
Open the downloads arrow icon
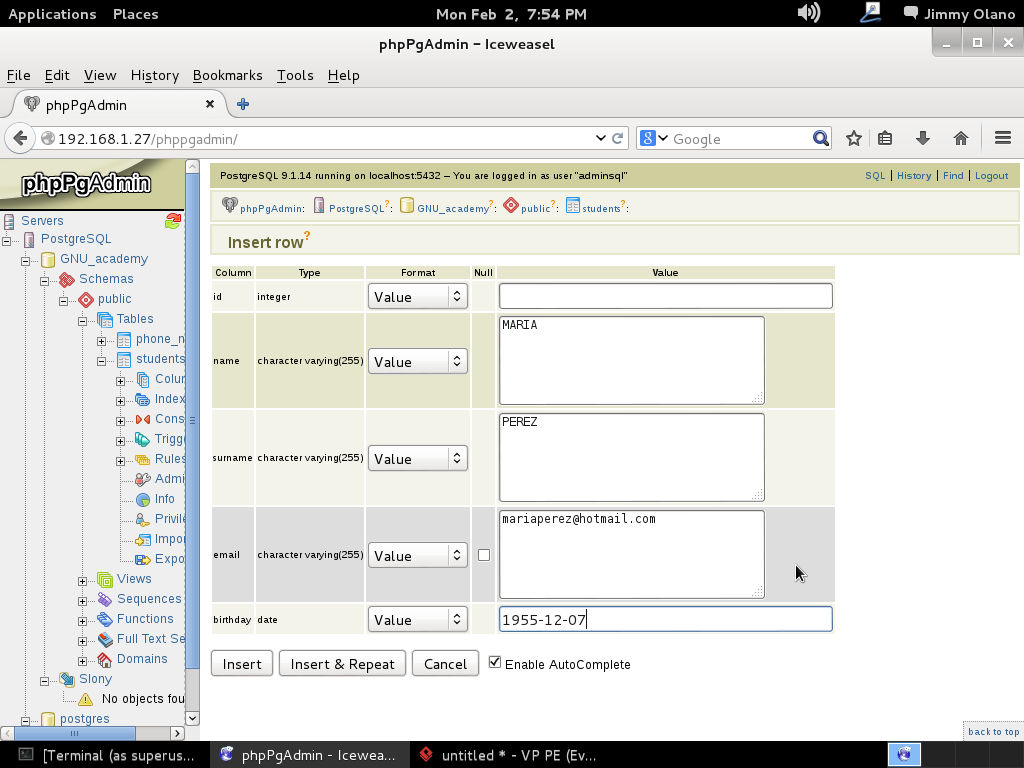tap(922, 139)
